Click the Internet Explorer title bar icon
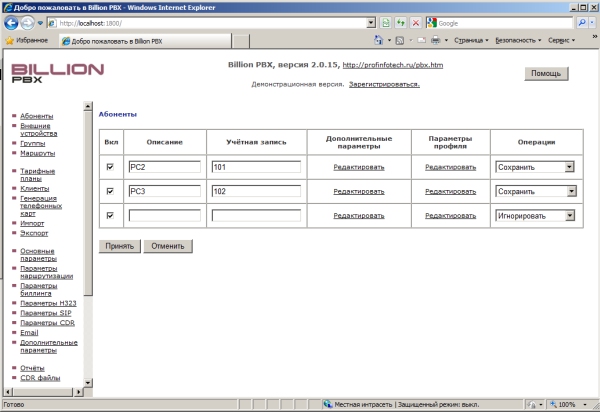The width and height of the screenshot is (600, 412). tap(8, 7)
